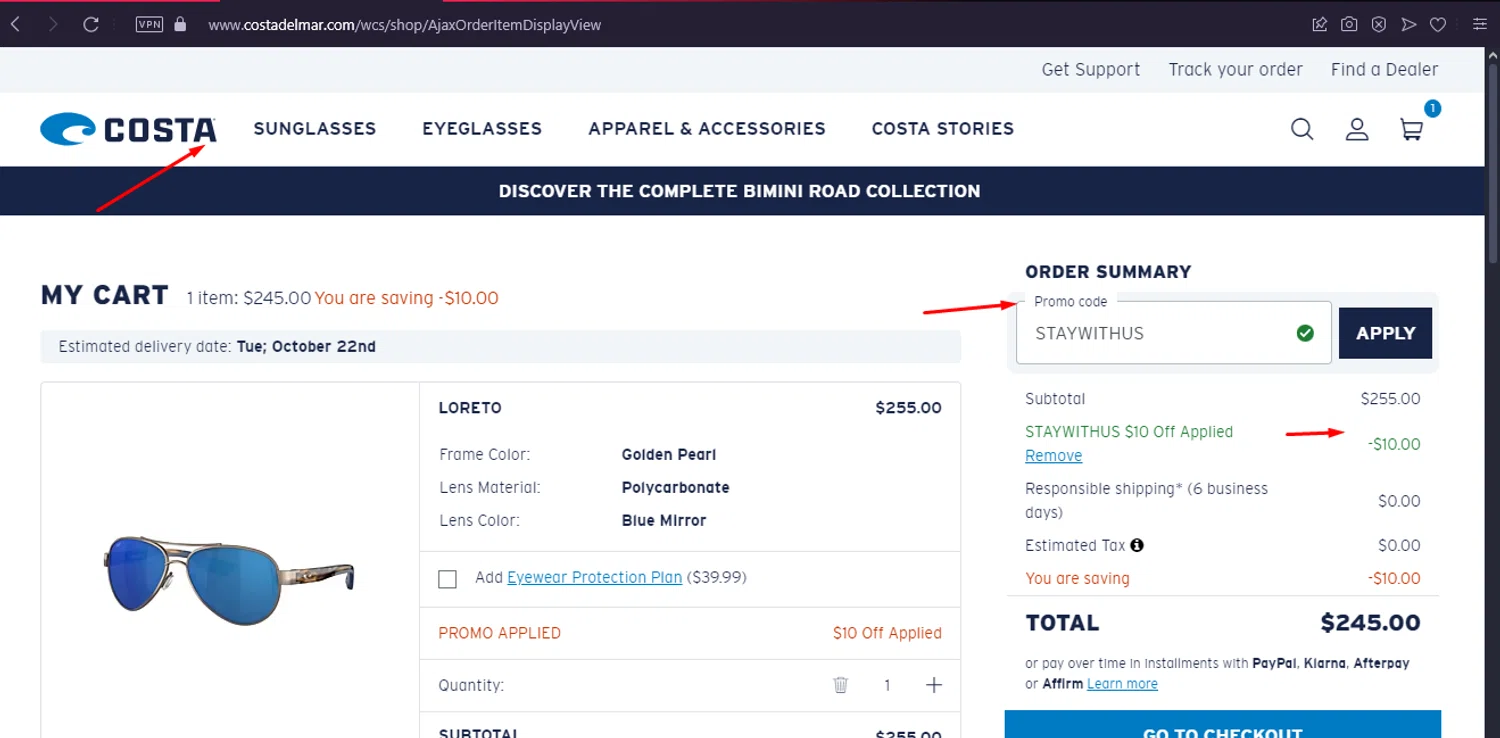Click the 'Polycarbonate' lens material value

(x=676, y=487)
